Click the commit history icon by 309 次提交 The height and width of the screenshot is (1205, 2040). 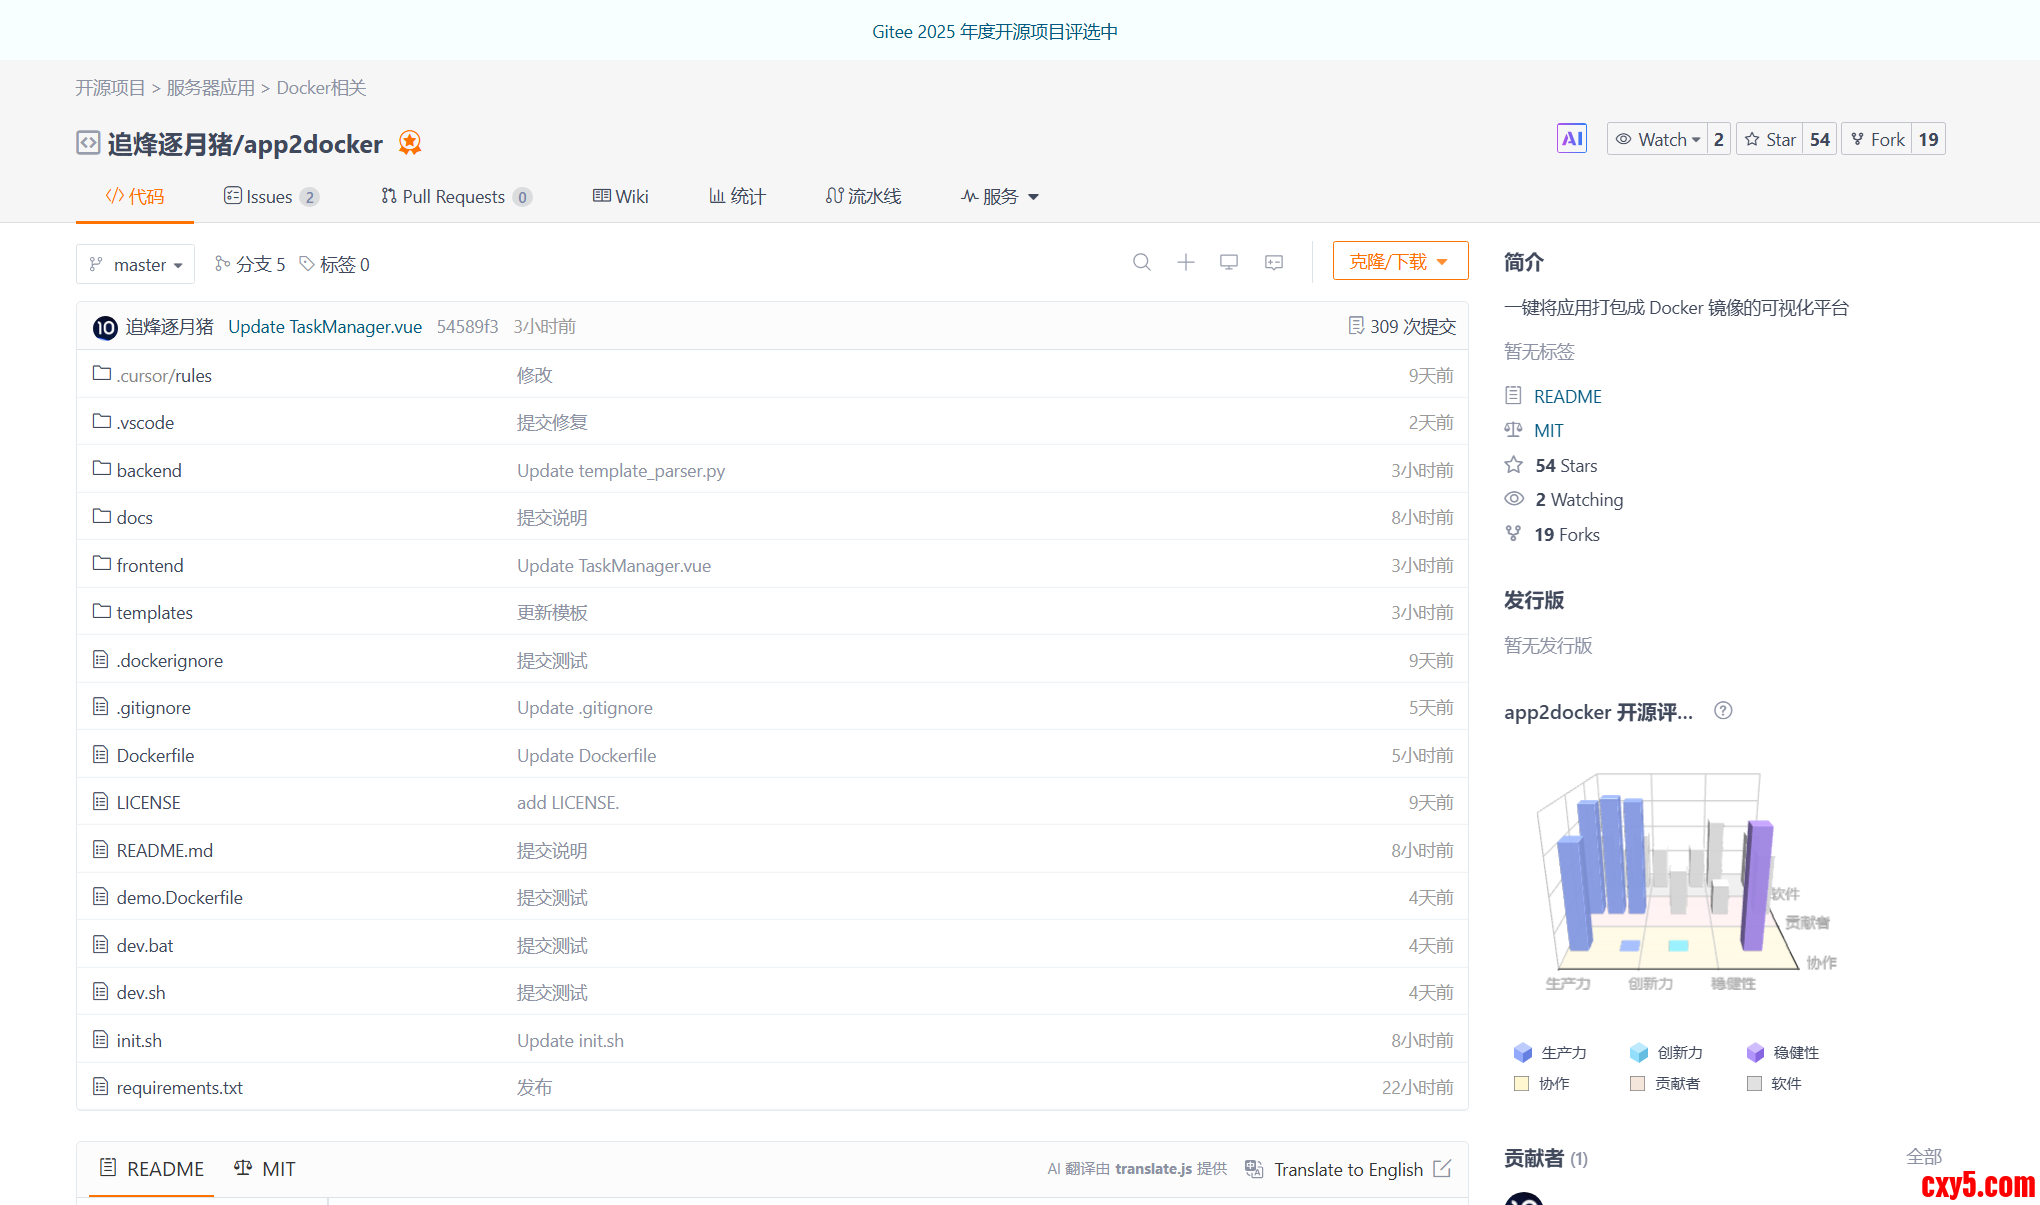pyautogui.click(x=1355, y=326)
